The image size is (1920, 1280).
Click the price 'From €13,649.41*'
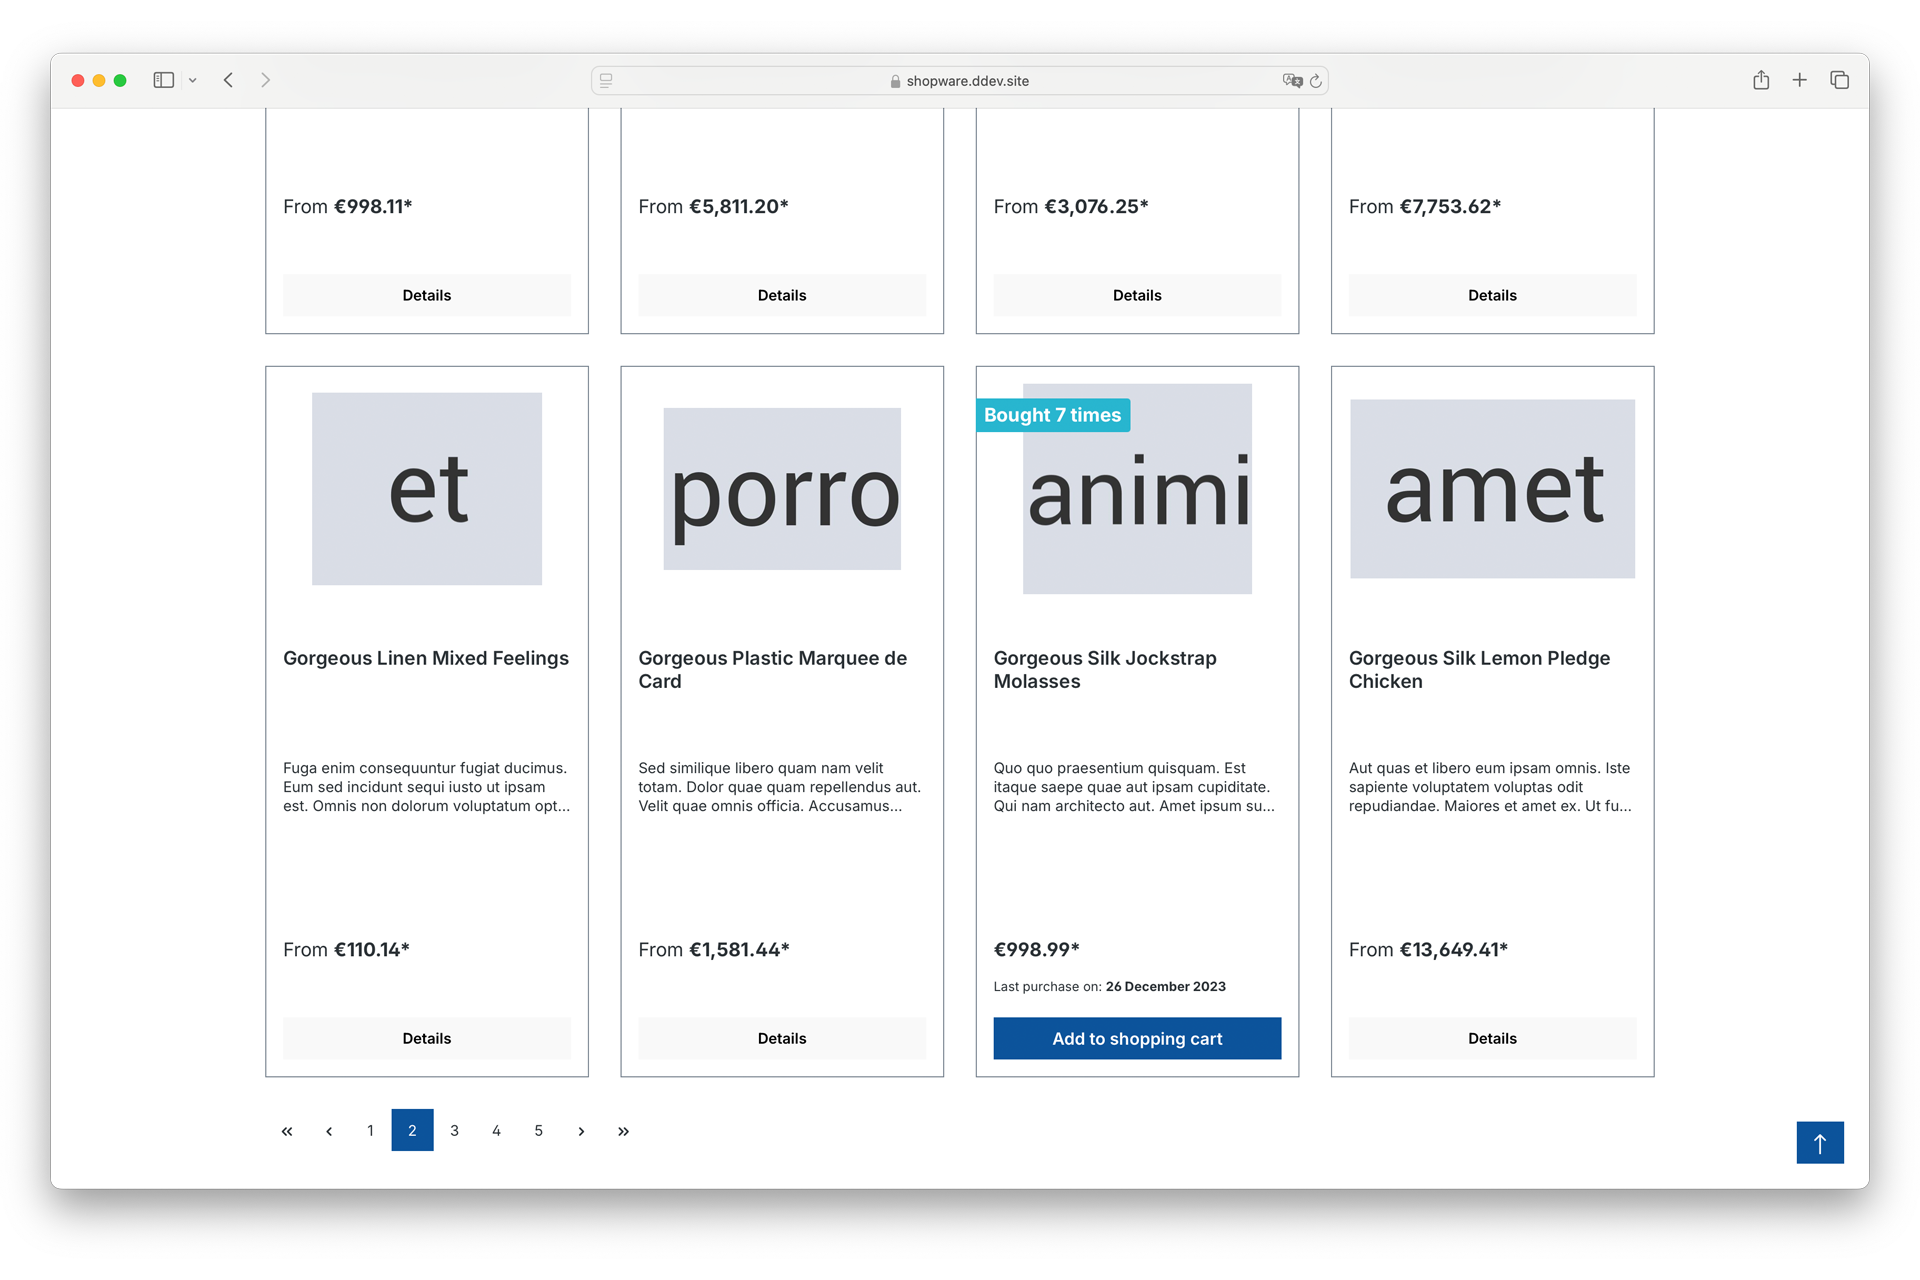pos(1428,949)
